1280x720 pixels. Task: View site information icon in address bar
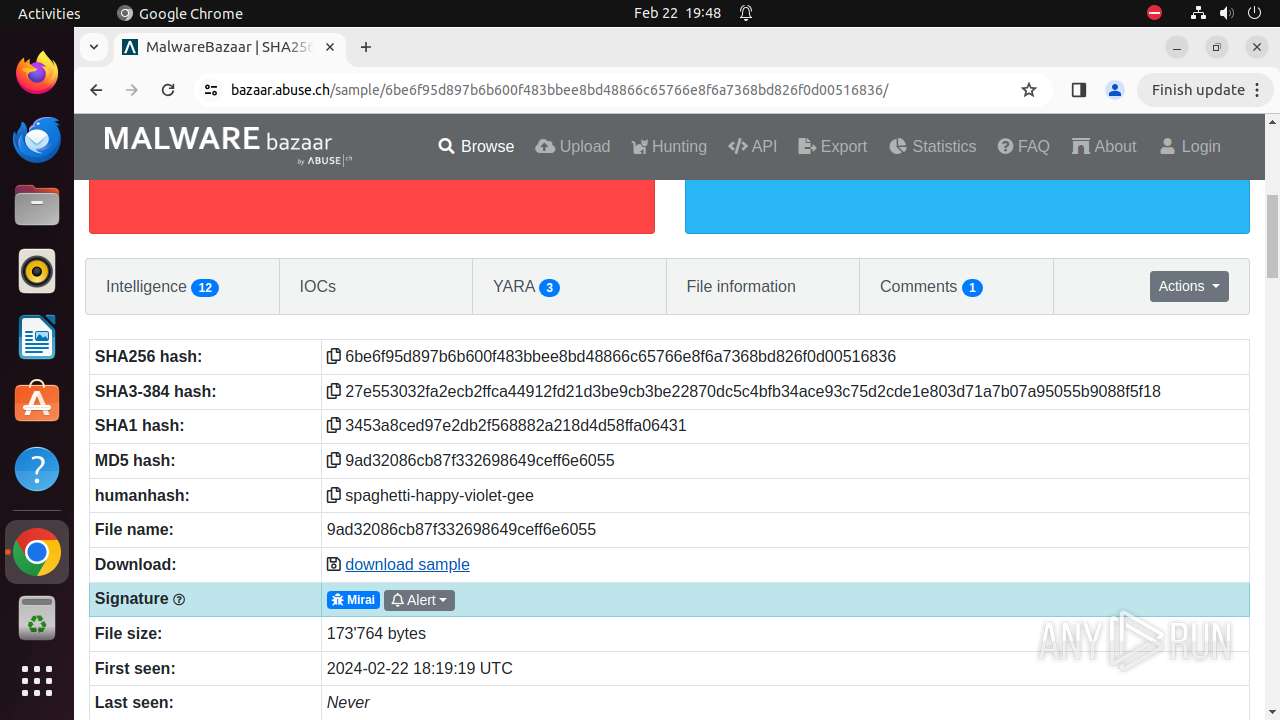(x=210, y=90)
